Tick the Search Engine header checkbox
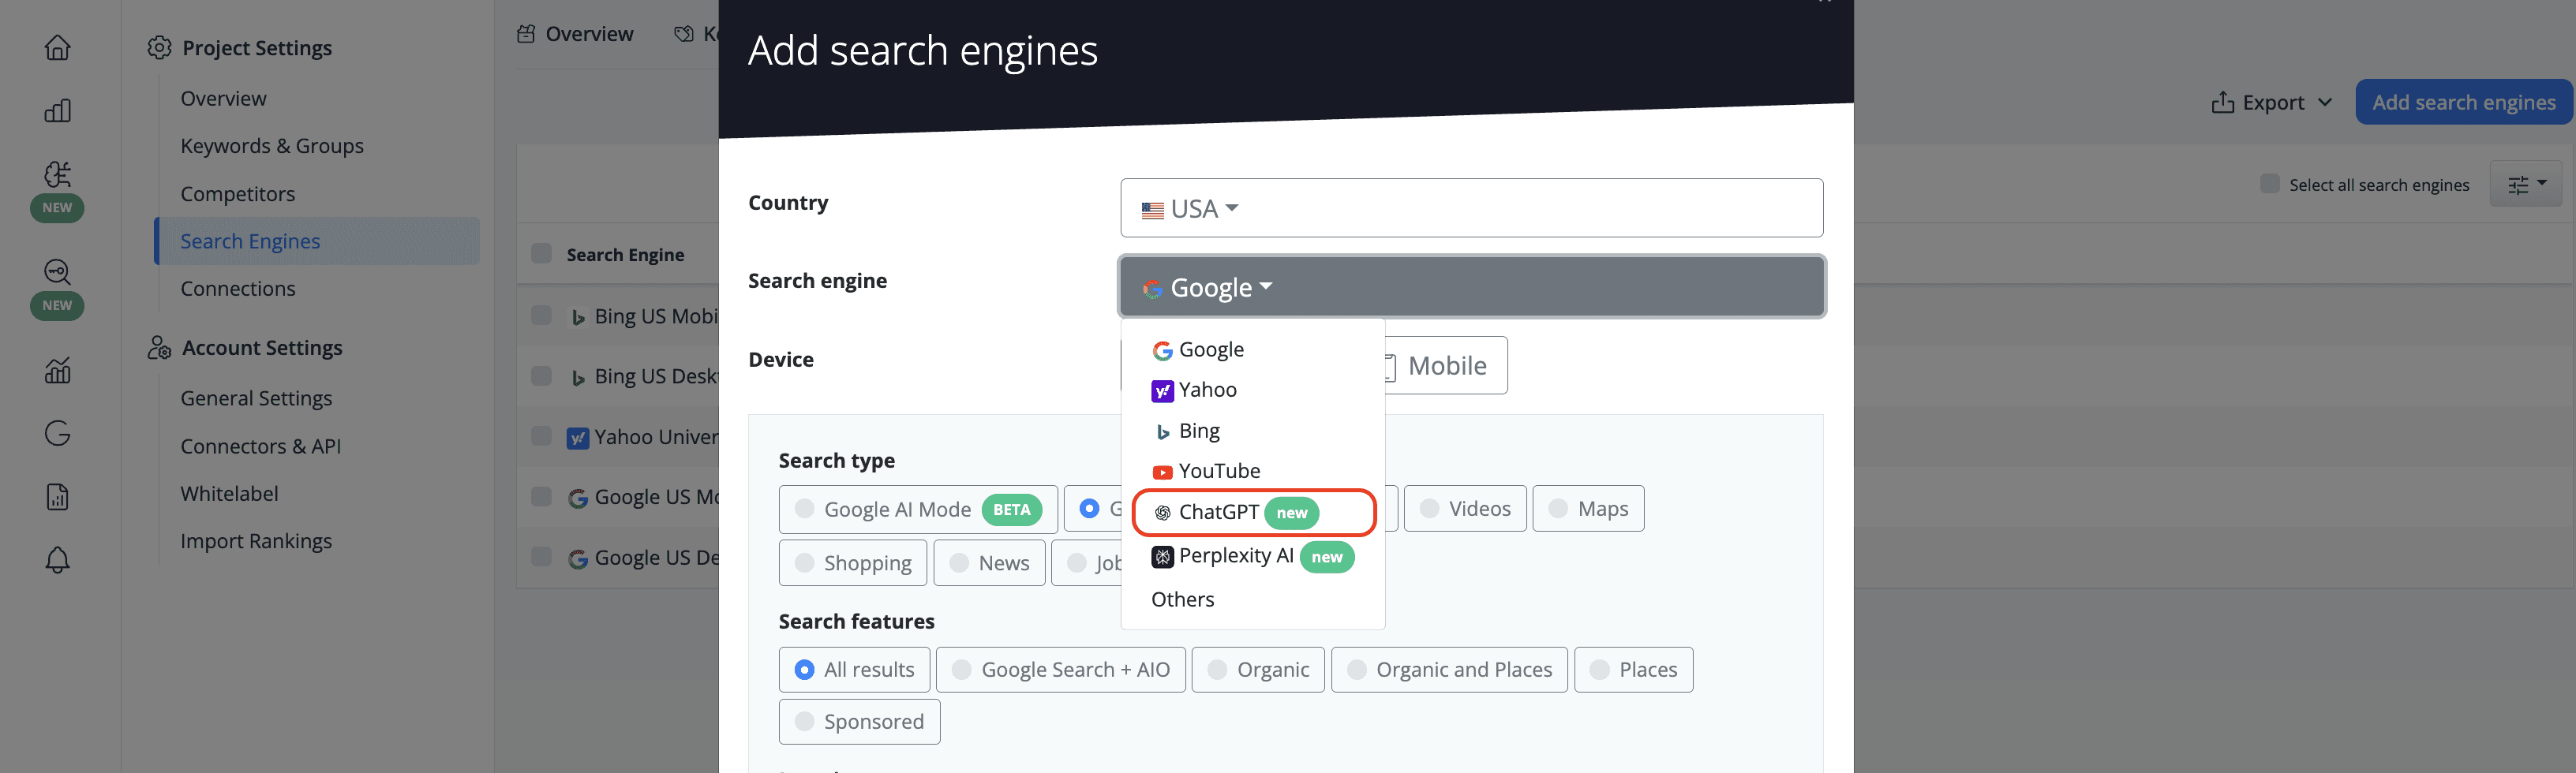2576x773 pixels. pos(541,253)
